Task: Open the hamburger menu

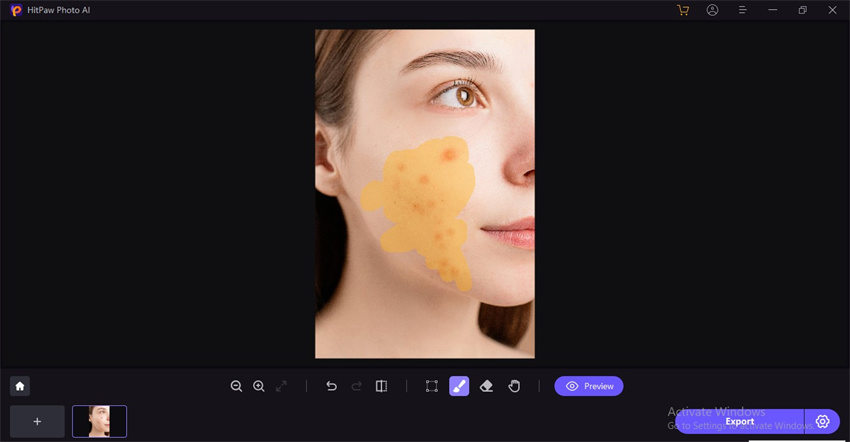Action: (743, 10)
